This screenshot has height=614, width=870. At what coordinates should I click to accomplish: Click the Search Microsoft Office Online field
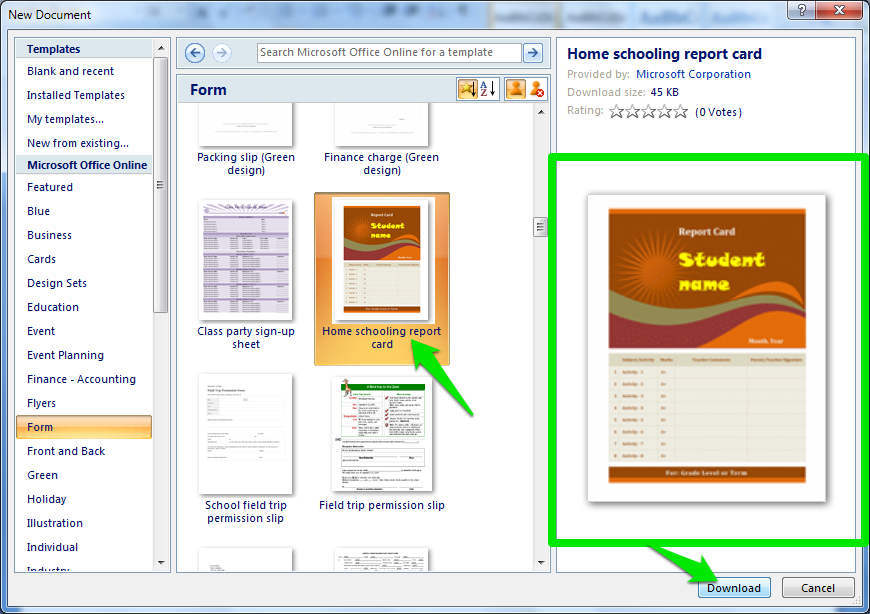(x=388, y=53)
